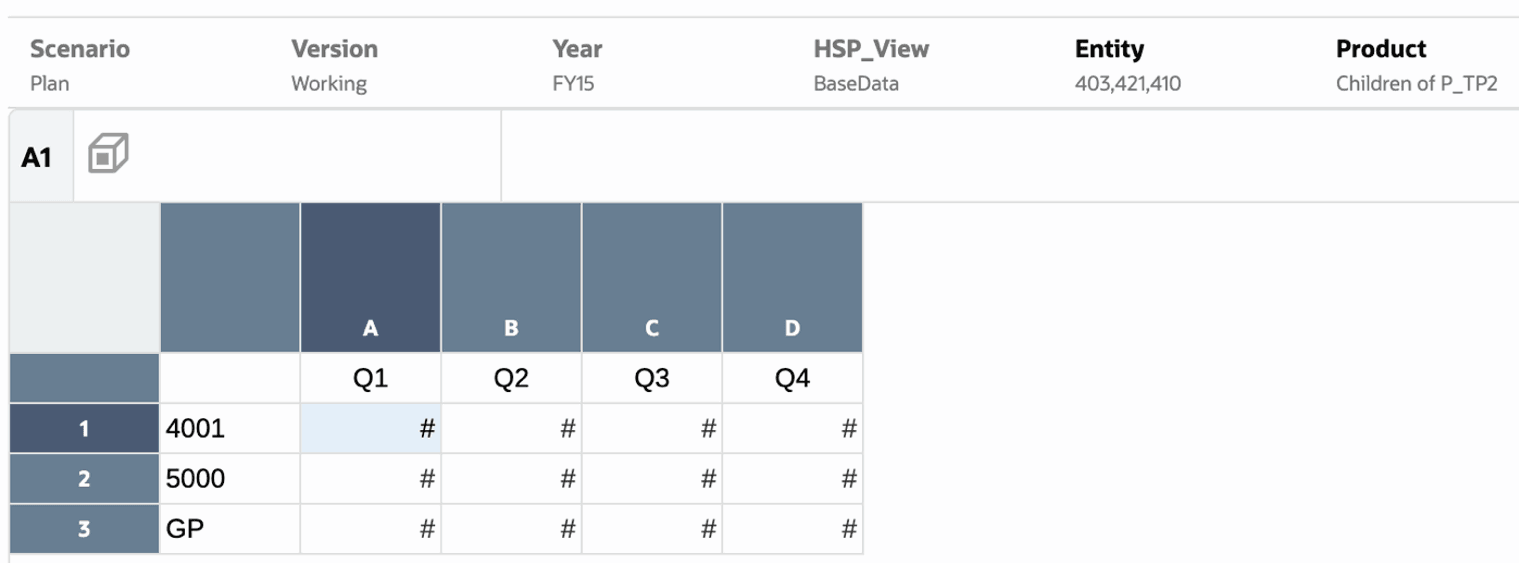Viewport: 1519px width, 563px height.
Task: Click the Entity 403,421,410 dimension
Action: click(x=1127, y=65)
